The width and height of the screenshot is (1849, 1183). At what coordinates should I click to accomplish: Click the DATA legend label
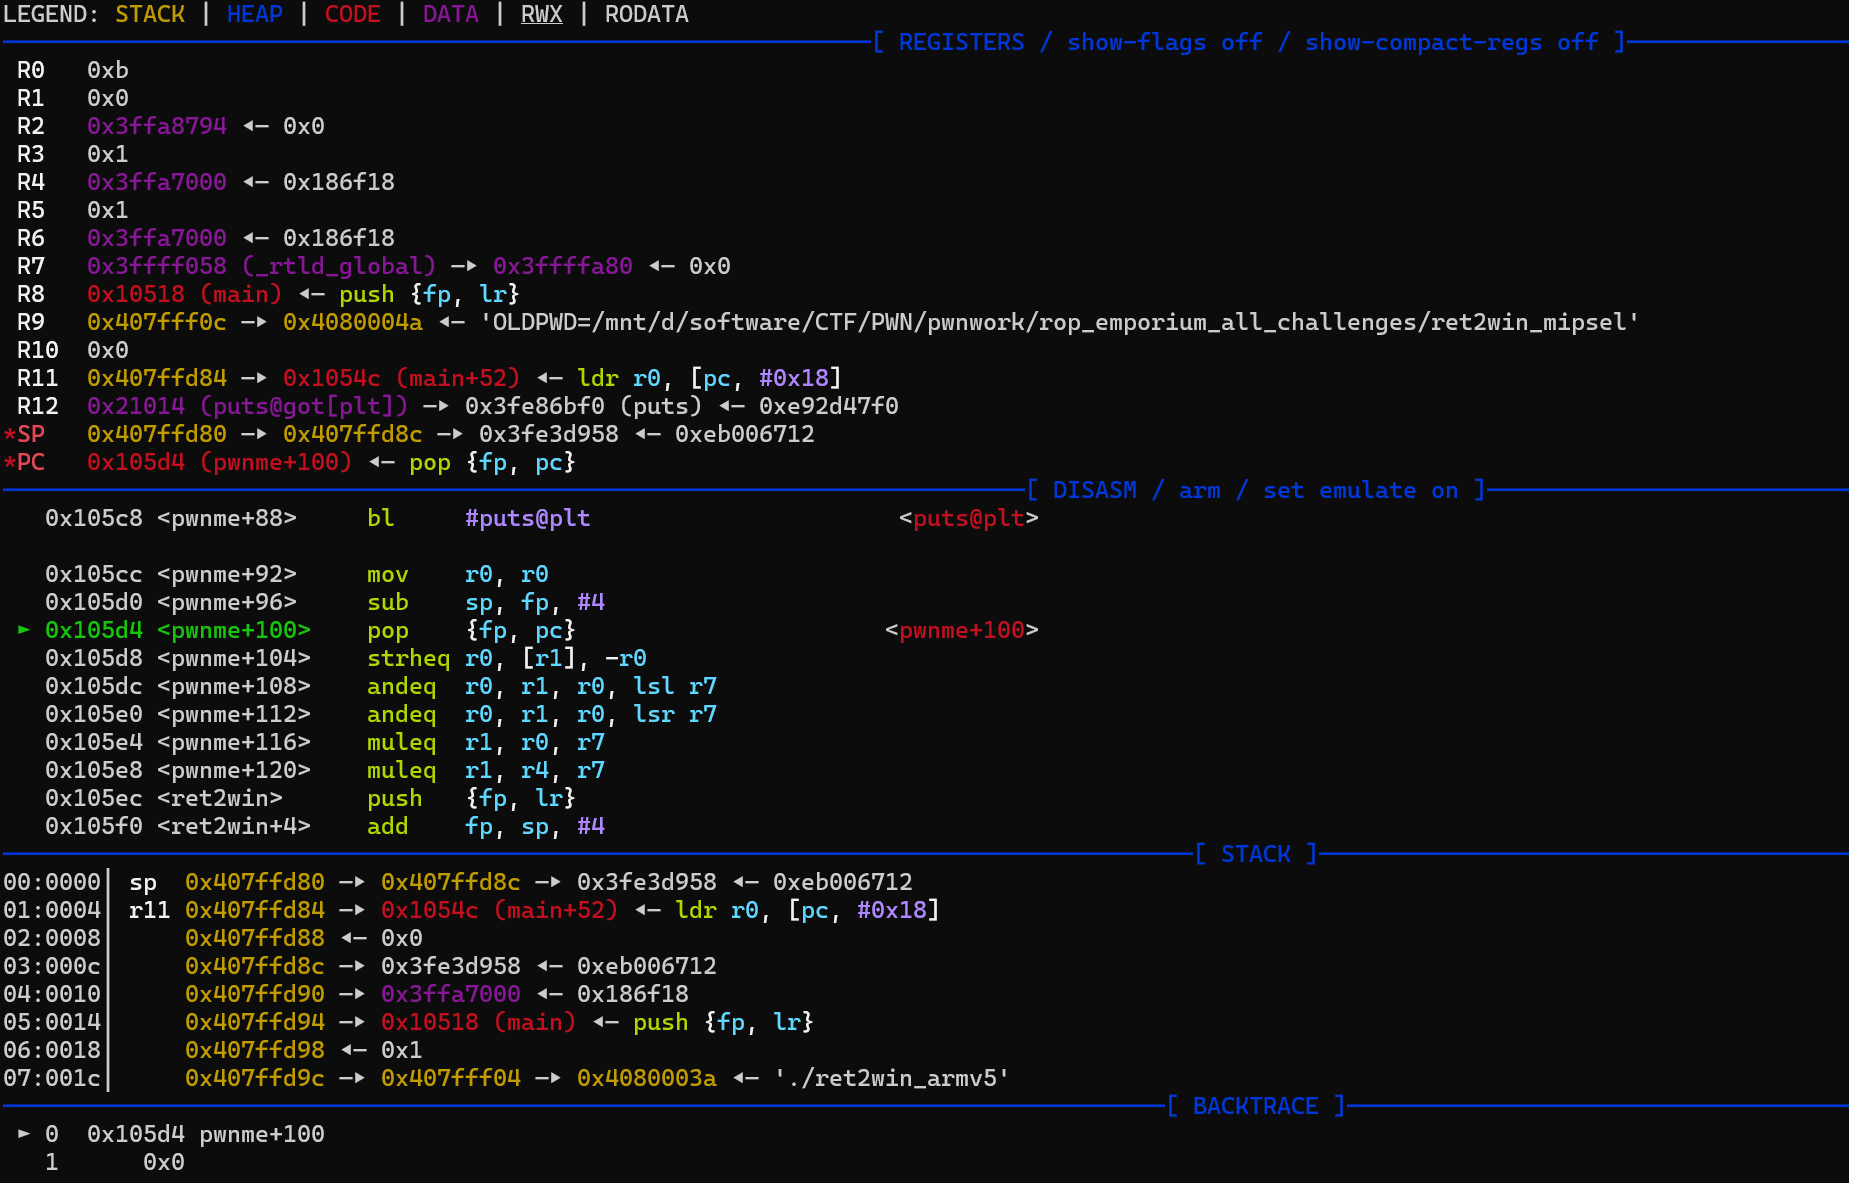[x=451, y=14]
